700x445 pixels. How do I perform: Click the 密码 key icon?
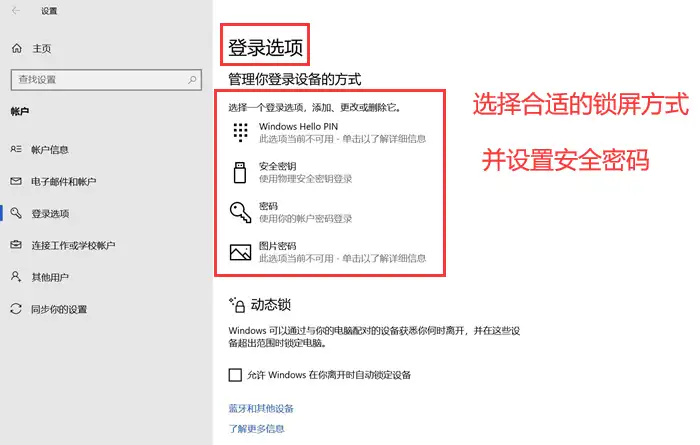click(240, 212)
